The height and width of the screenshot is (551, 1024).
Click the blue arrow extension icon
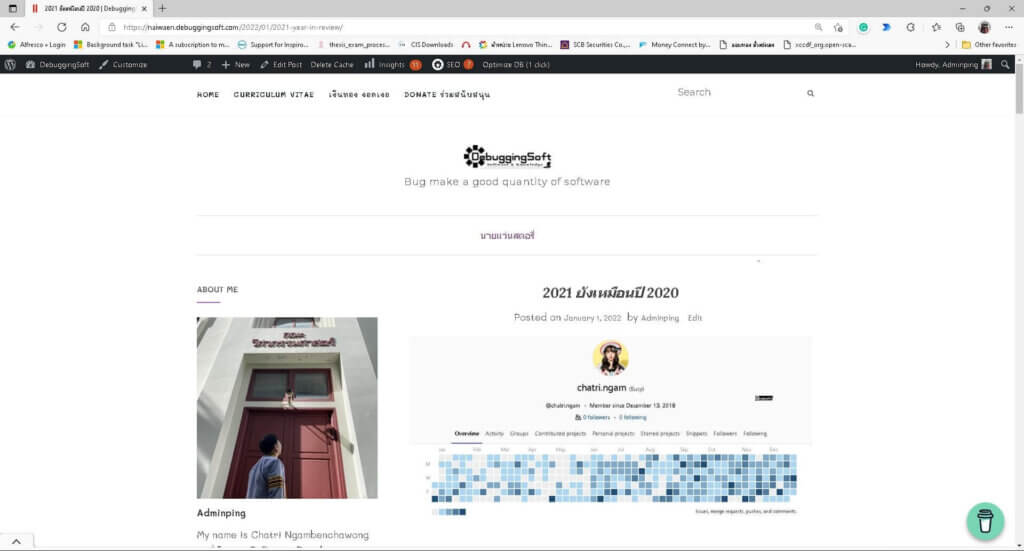(x=886, y=27)
